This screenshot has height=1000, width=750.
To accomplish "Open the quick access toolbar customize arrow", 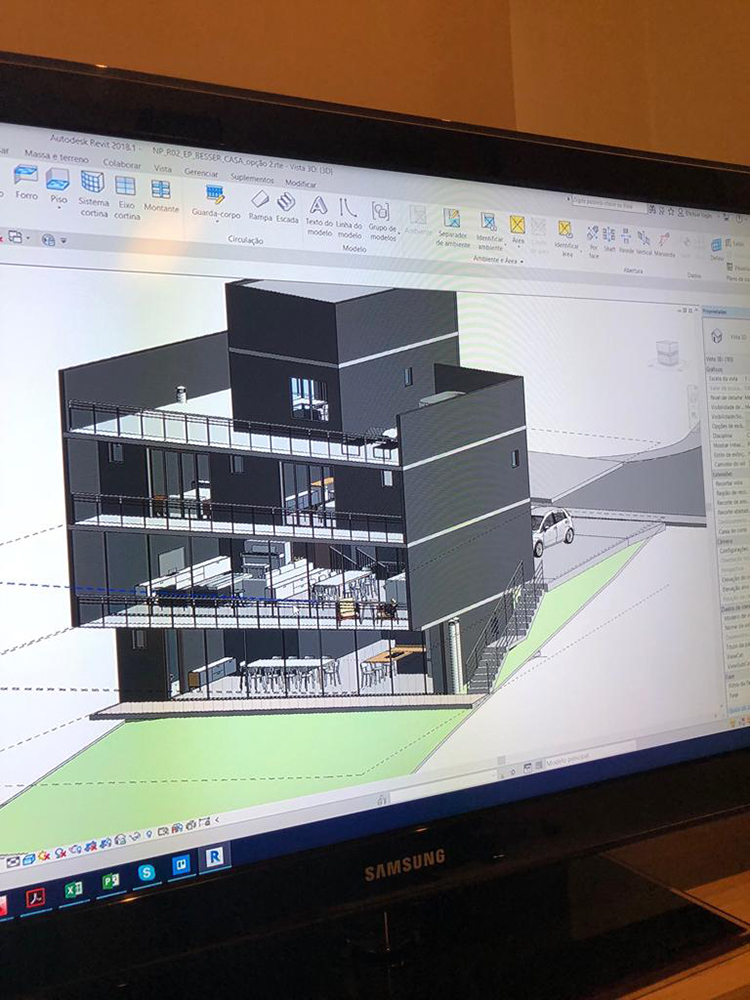I will tap(64, 242).
